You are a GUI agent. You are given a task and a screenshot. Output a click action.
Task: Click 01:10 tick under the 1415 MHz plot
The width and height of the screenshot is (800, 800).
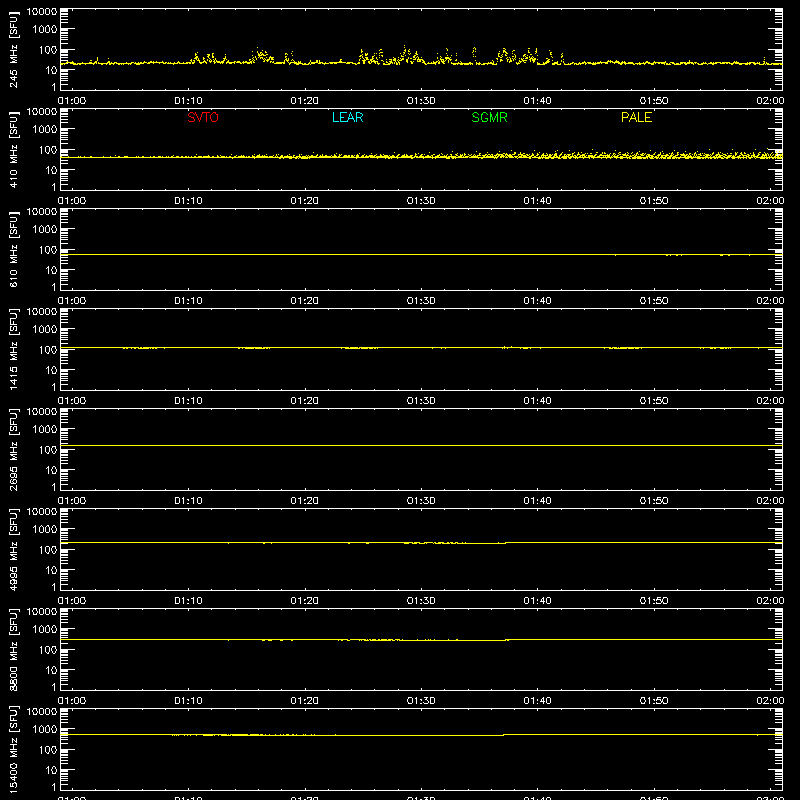click(188, 401)
